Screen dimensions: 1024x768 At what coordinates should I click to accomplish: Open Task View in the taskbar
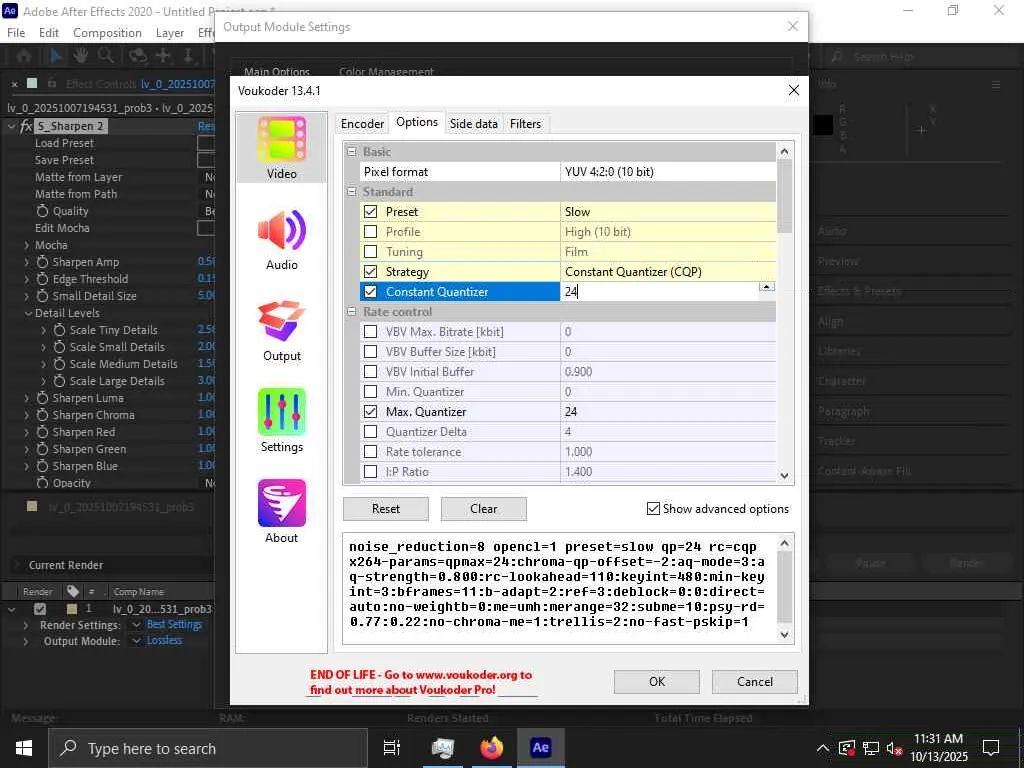[392, 748]
